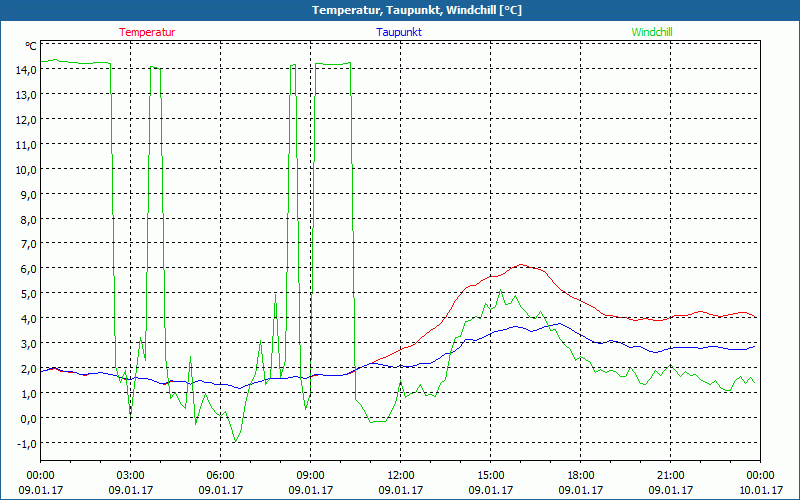
Task: Click the red Temperatur legend label
Action: pos(147,32)
